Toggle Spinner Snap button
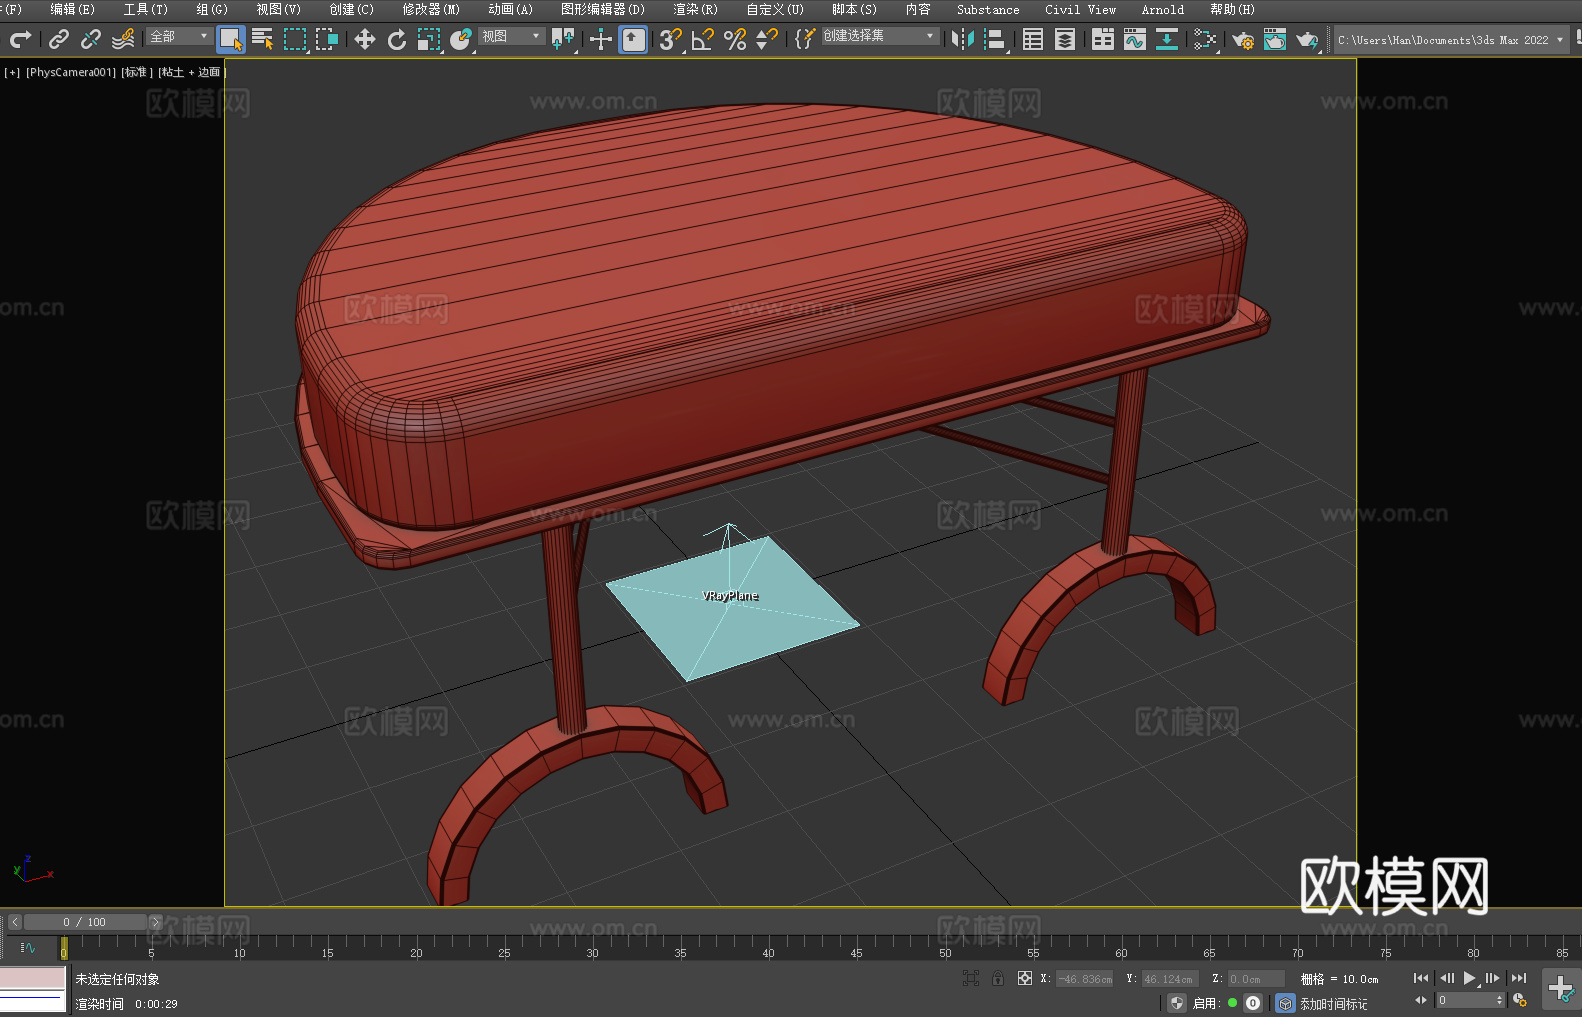1582x1017 pixels. click(x=767, y=39)
